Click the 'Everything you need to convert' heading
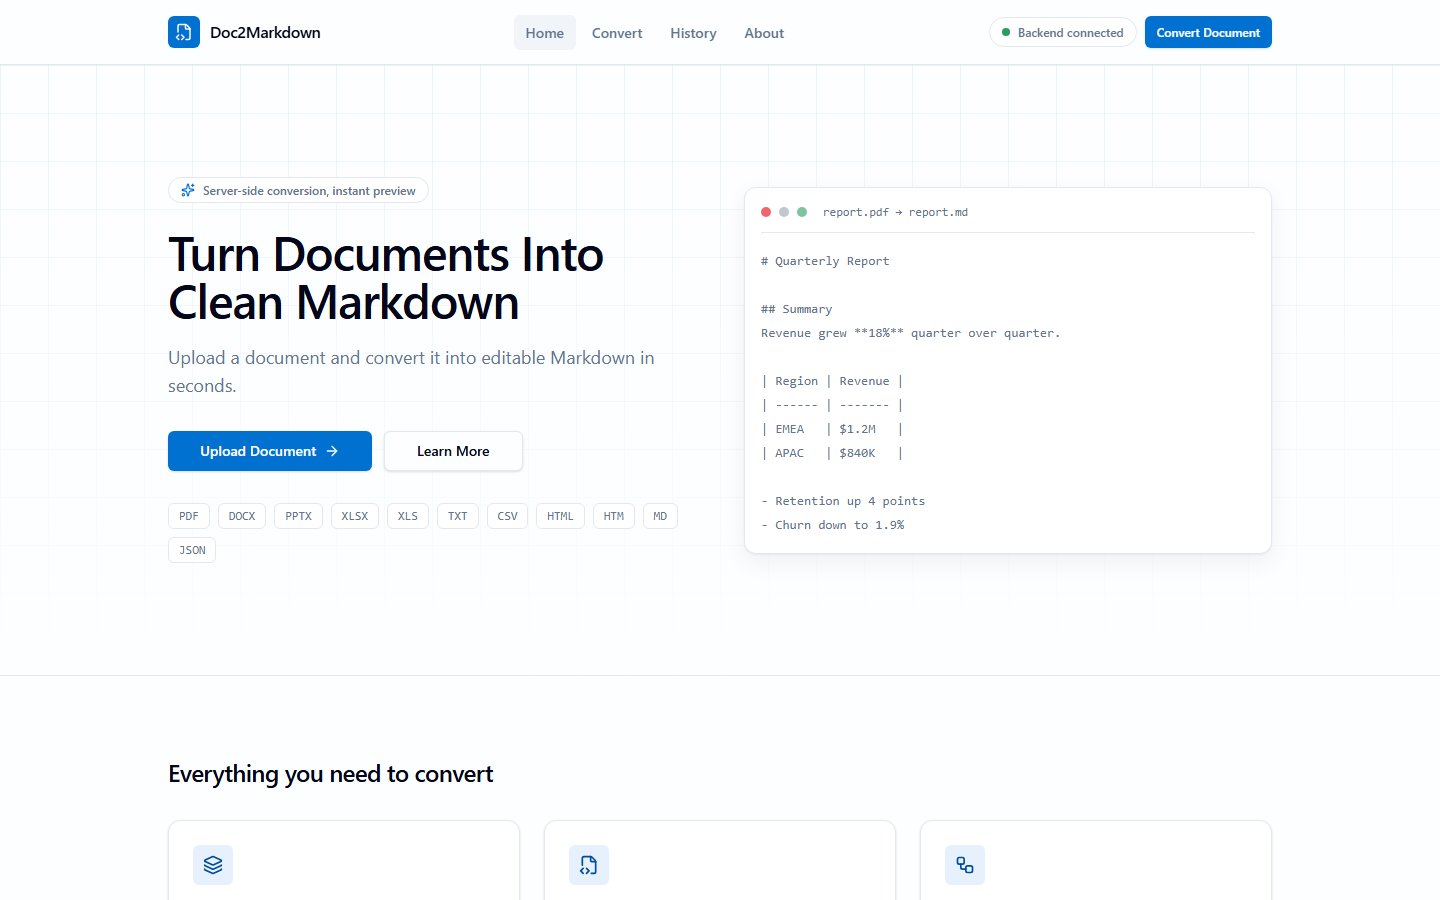 [331, 774]
